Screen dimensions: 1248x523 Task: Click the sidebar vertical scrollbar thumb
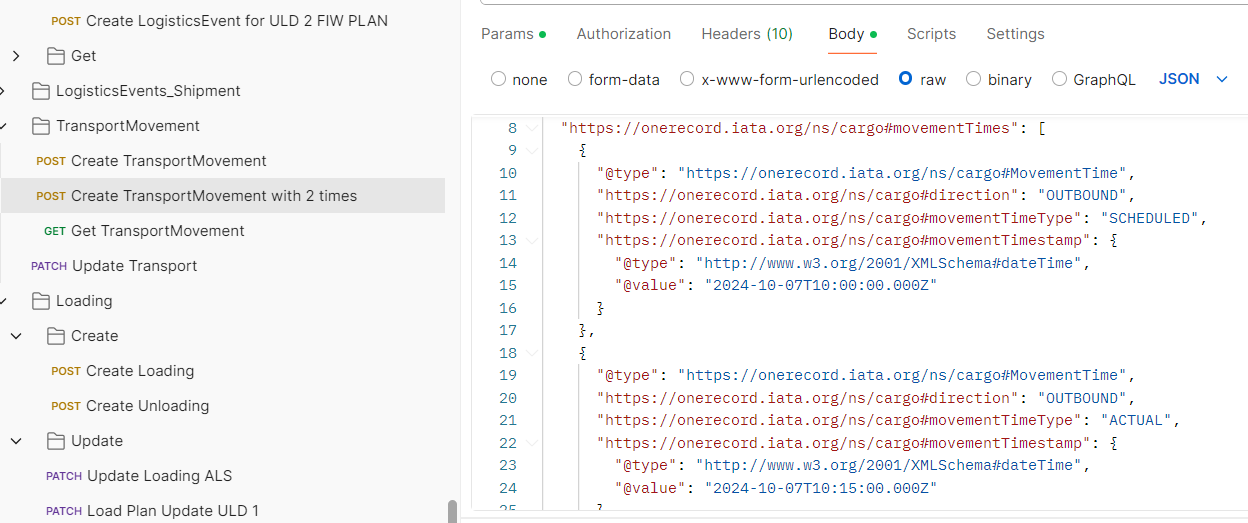click(x=453, y=511)
